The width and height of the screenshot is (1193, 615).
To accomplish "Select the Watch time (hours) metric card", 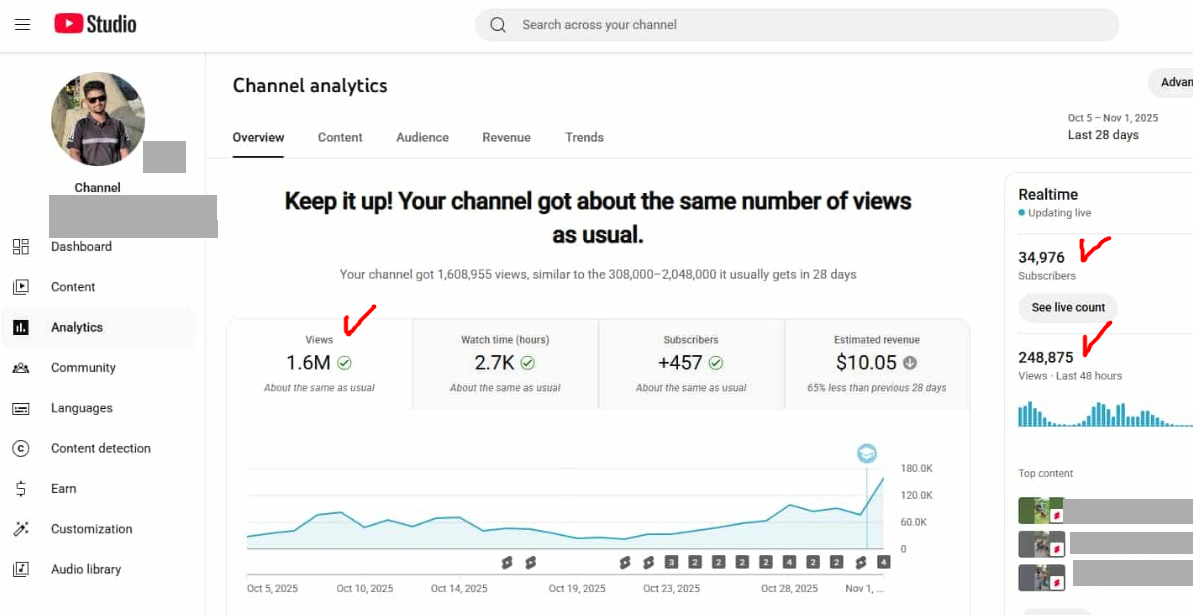I will click(505, 364).
